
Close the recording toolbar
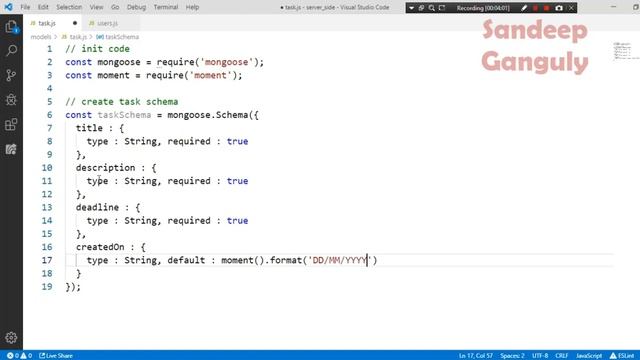(571, 8)
